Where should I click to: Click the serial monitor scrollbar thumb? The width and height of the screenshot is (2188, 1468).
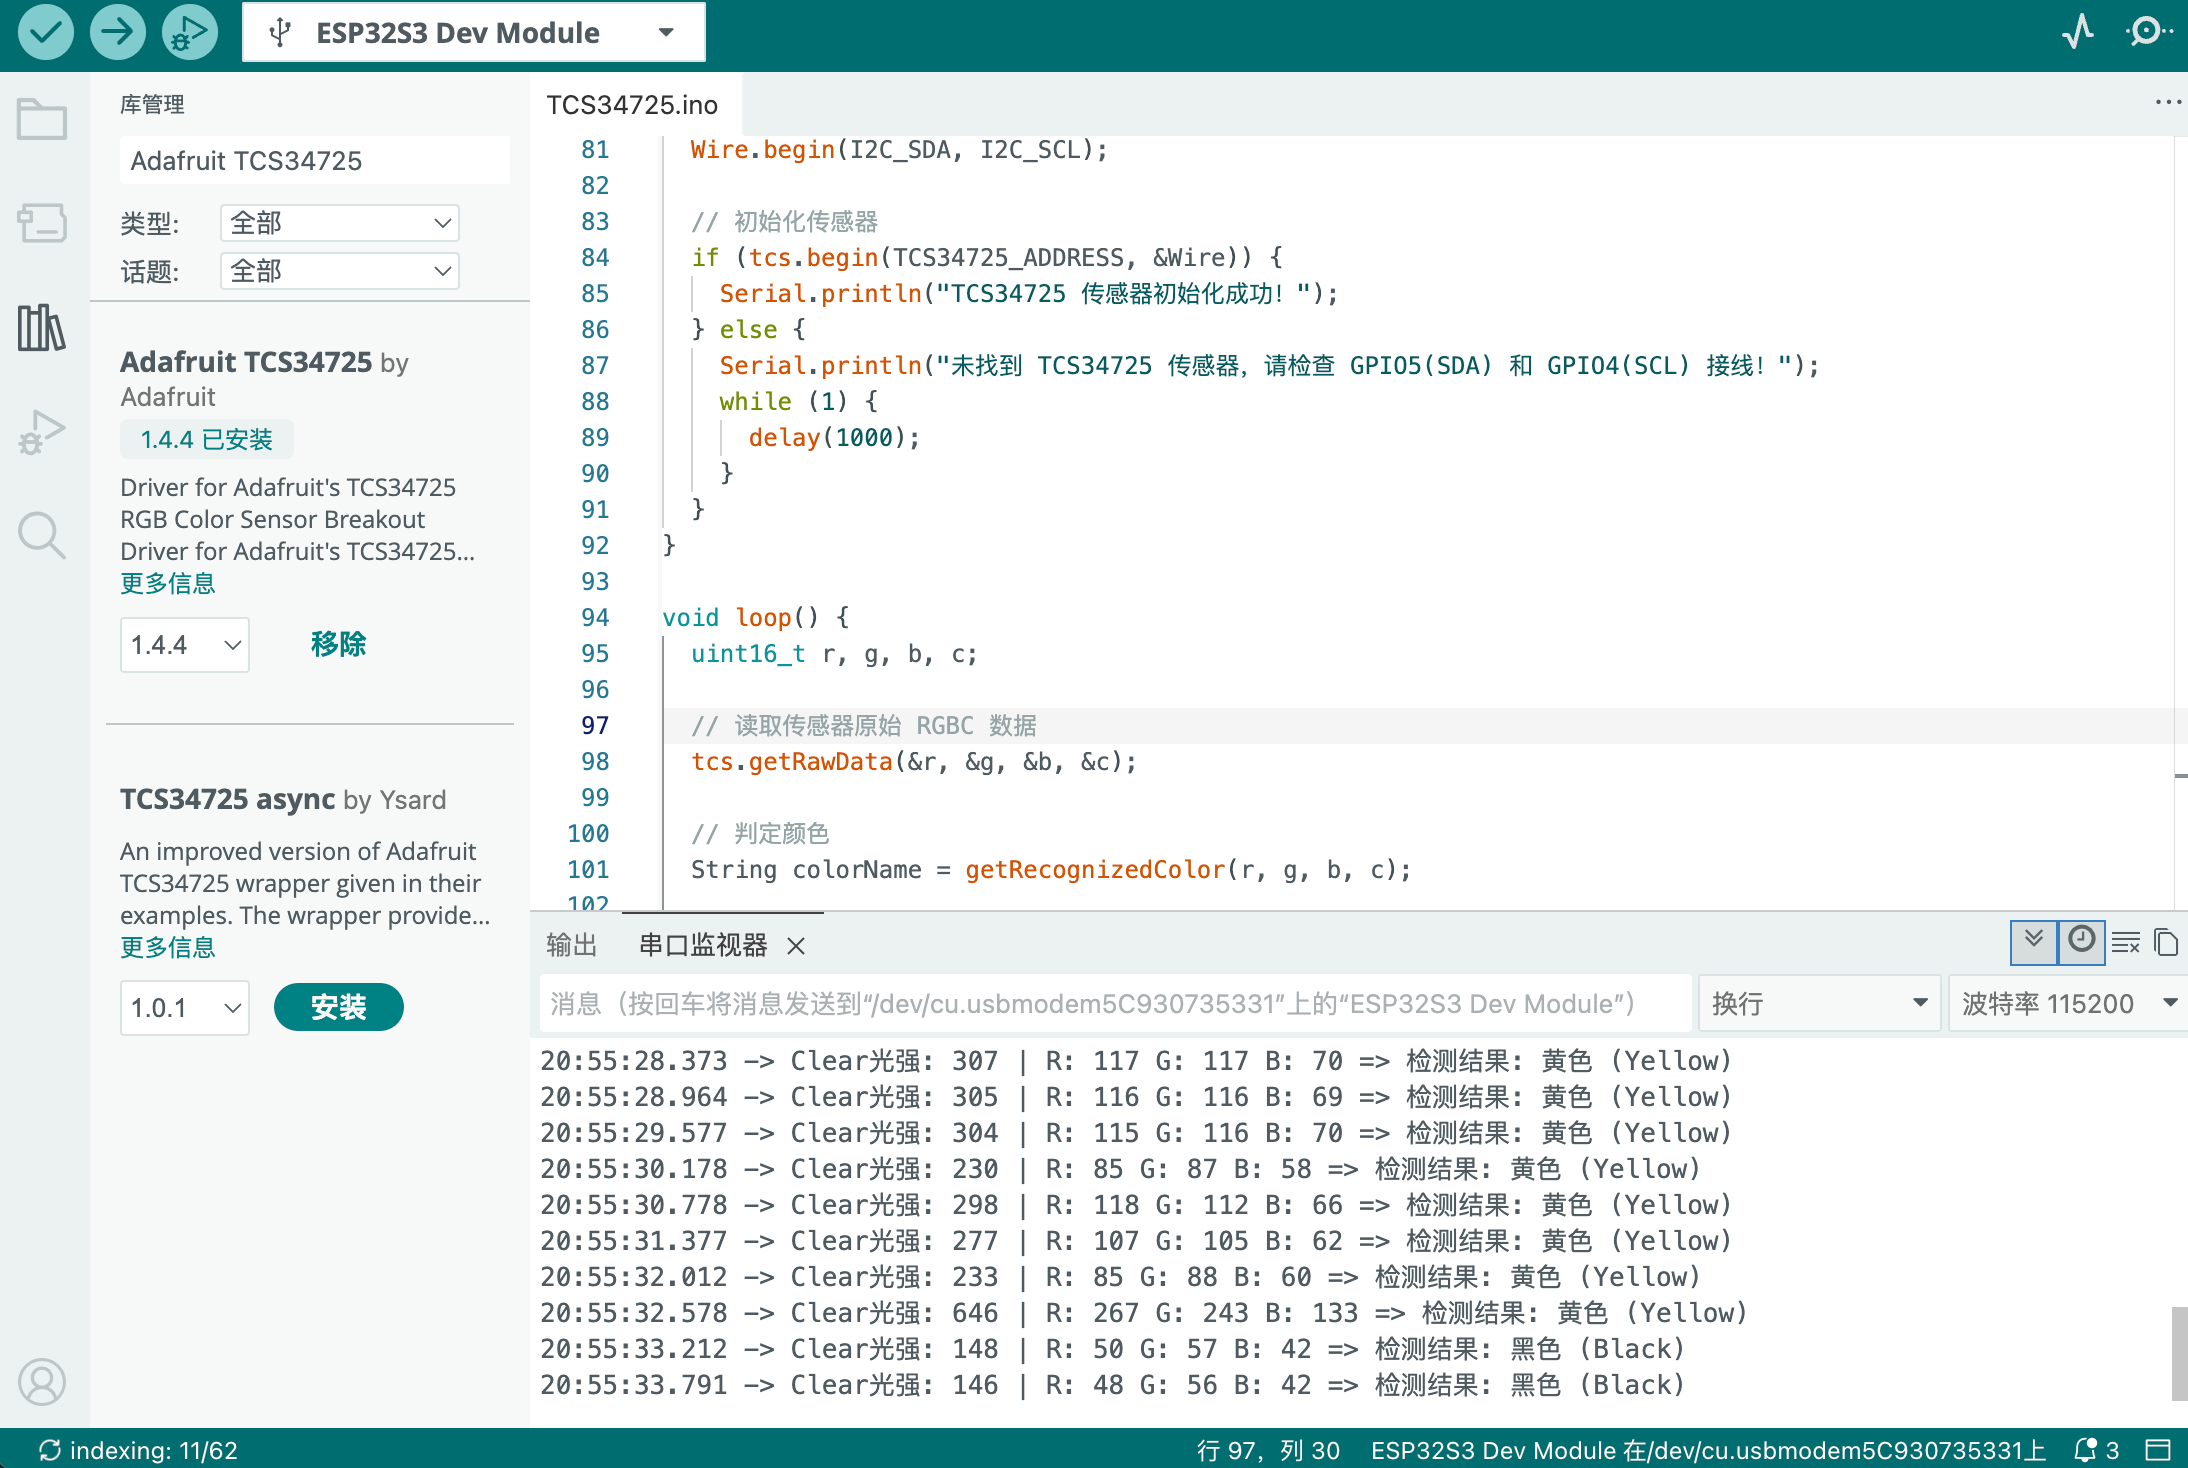click(2178, 1354)
